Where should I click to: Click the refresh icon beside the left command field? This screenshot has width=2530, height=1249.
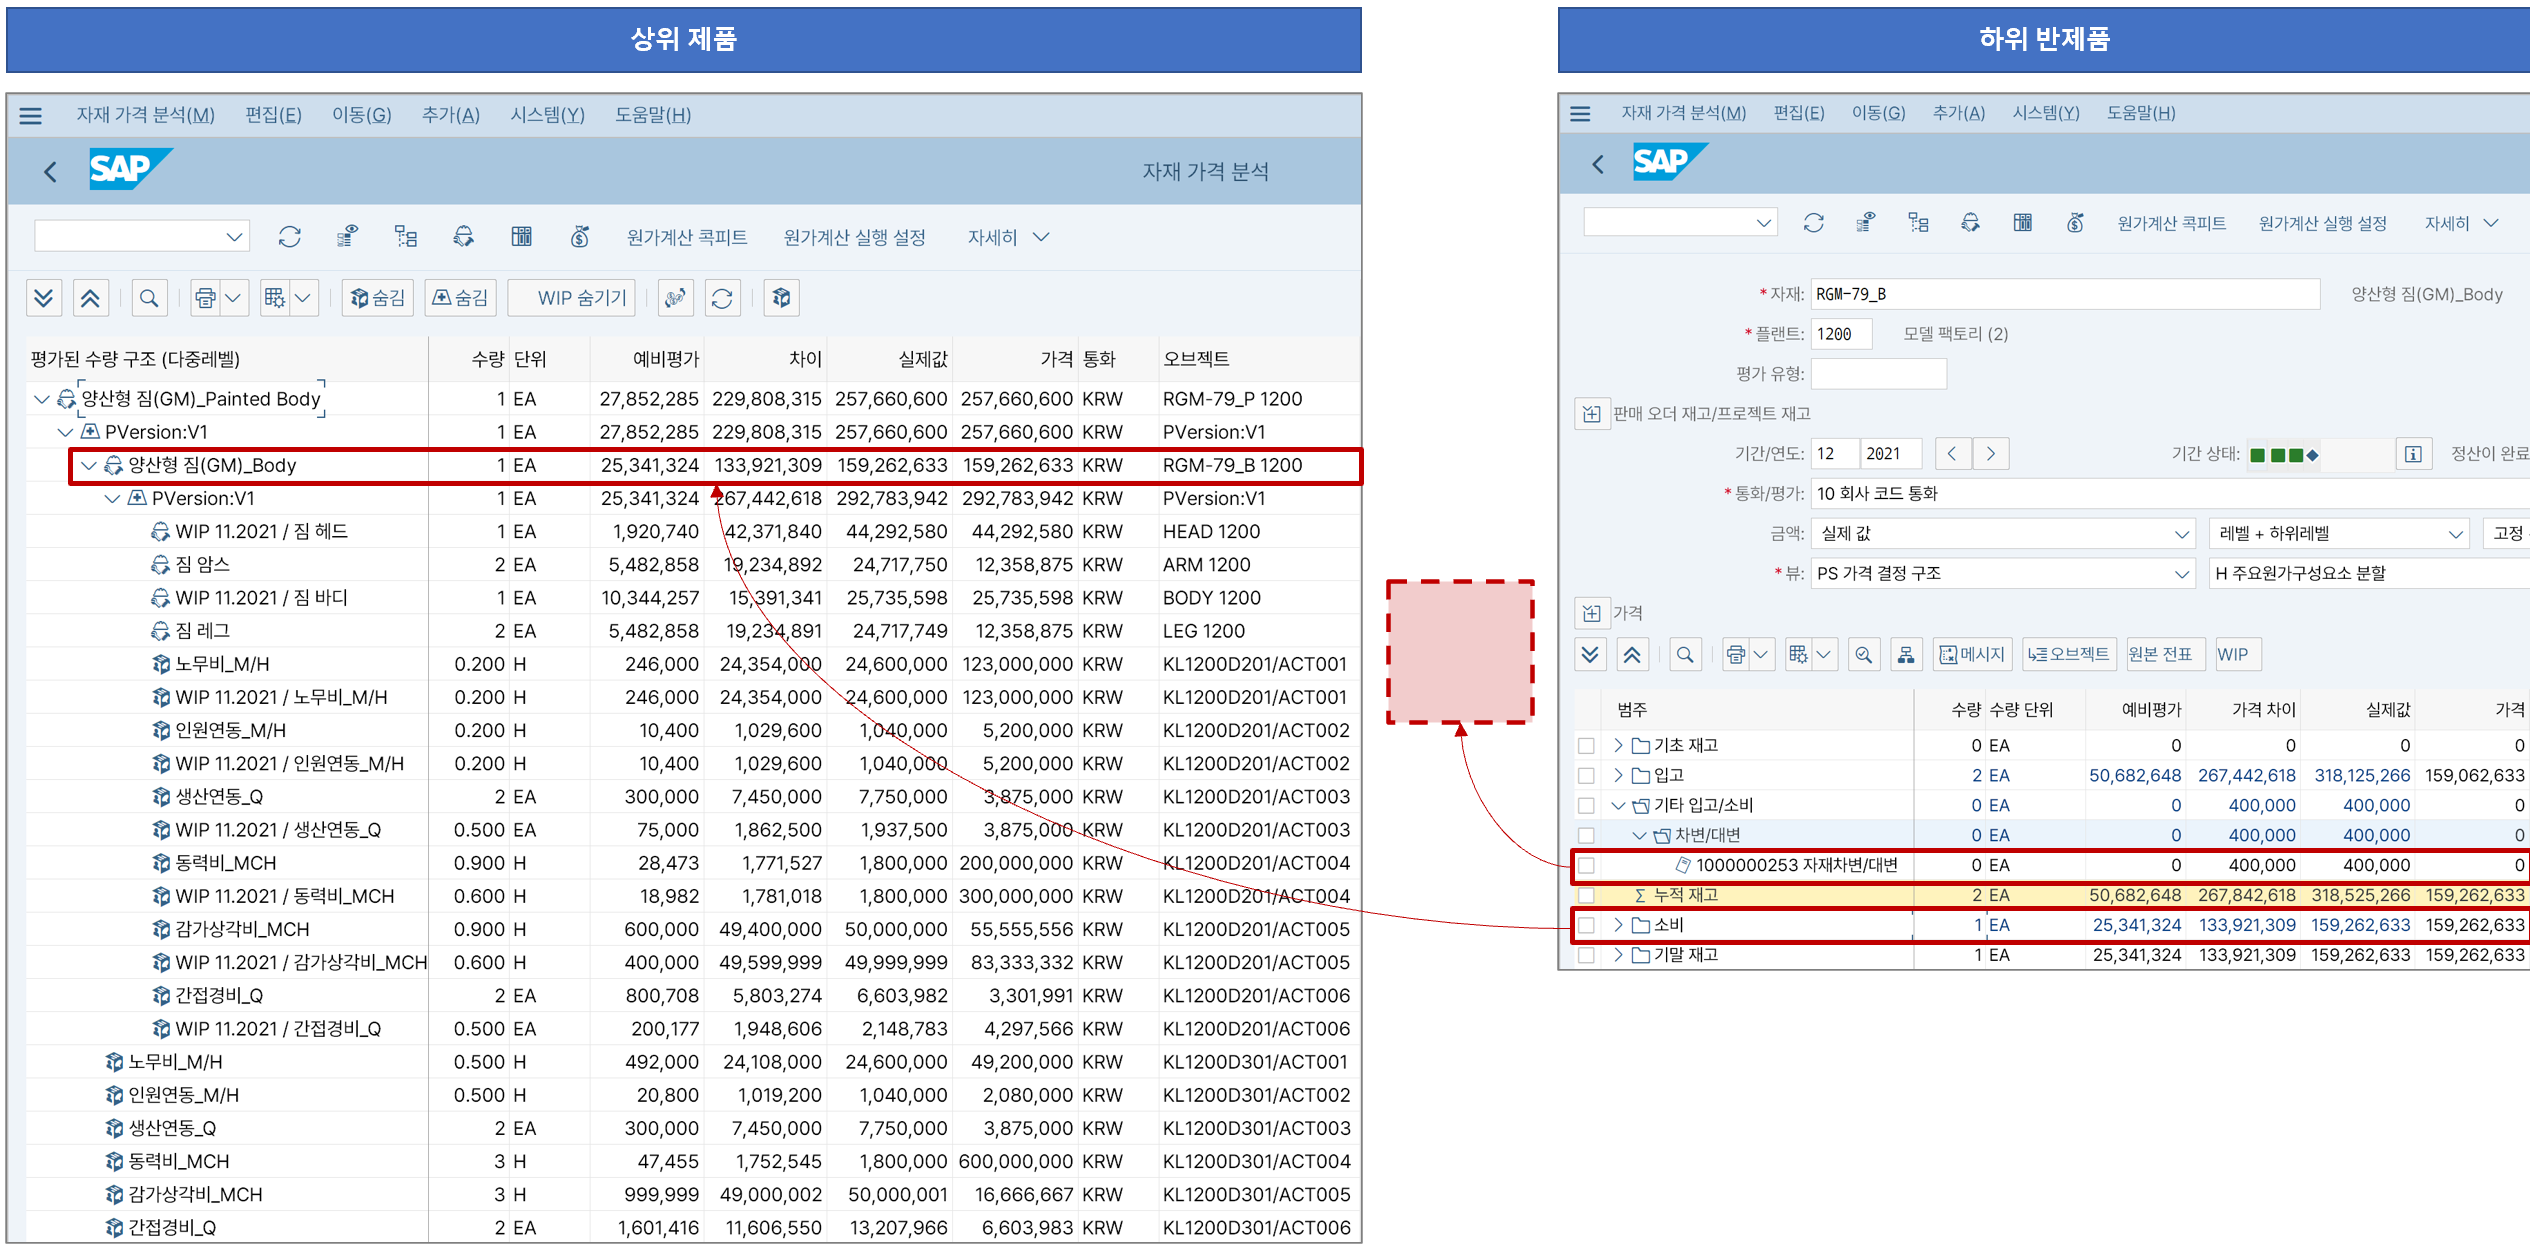click(290, 237)
